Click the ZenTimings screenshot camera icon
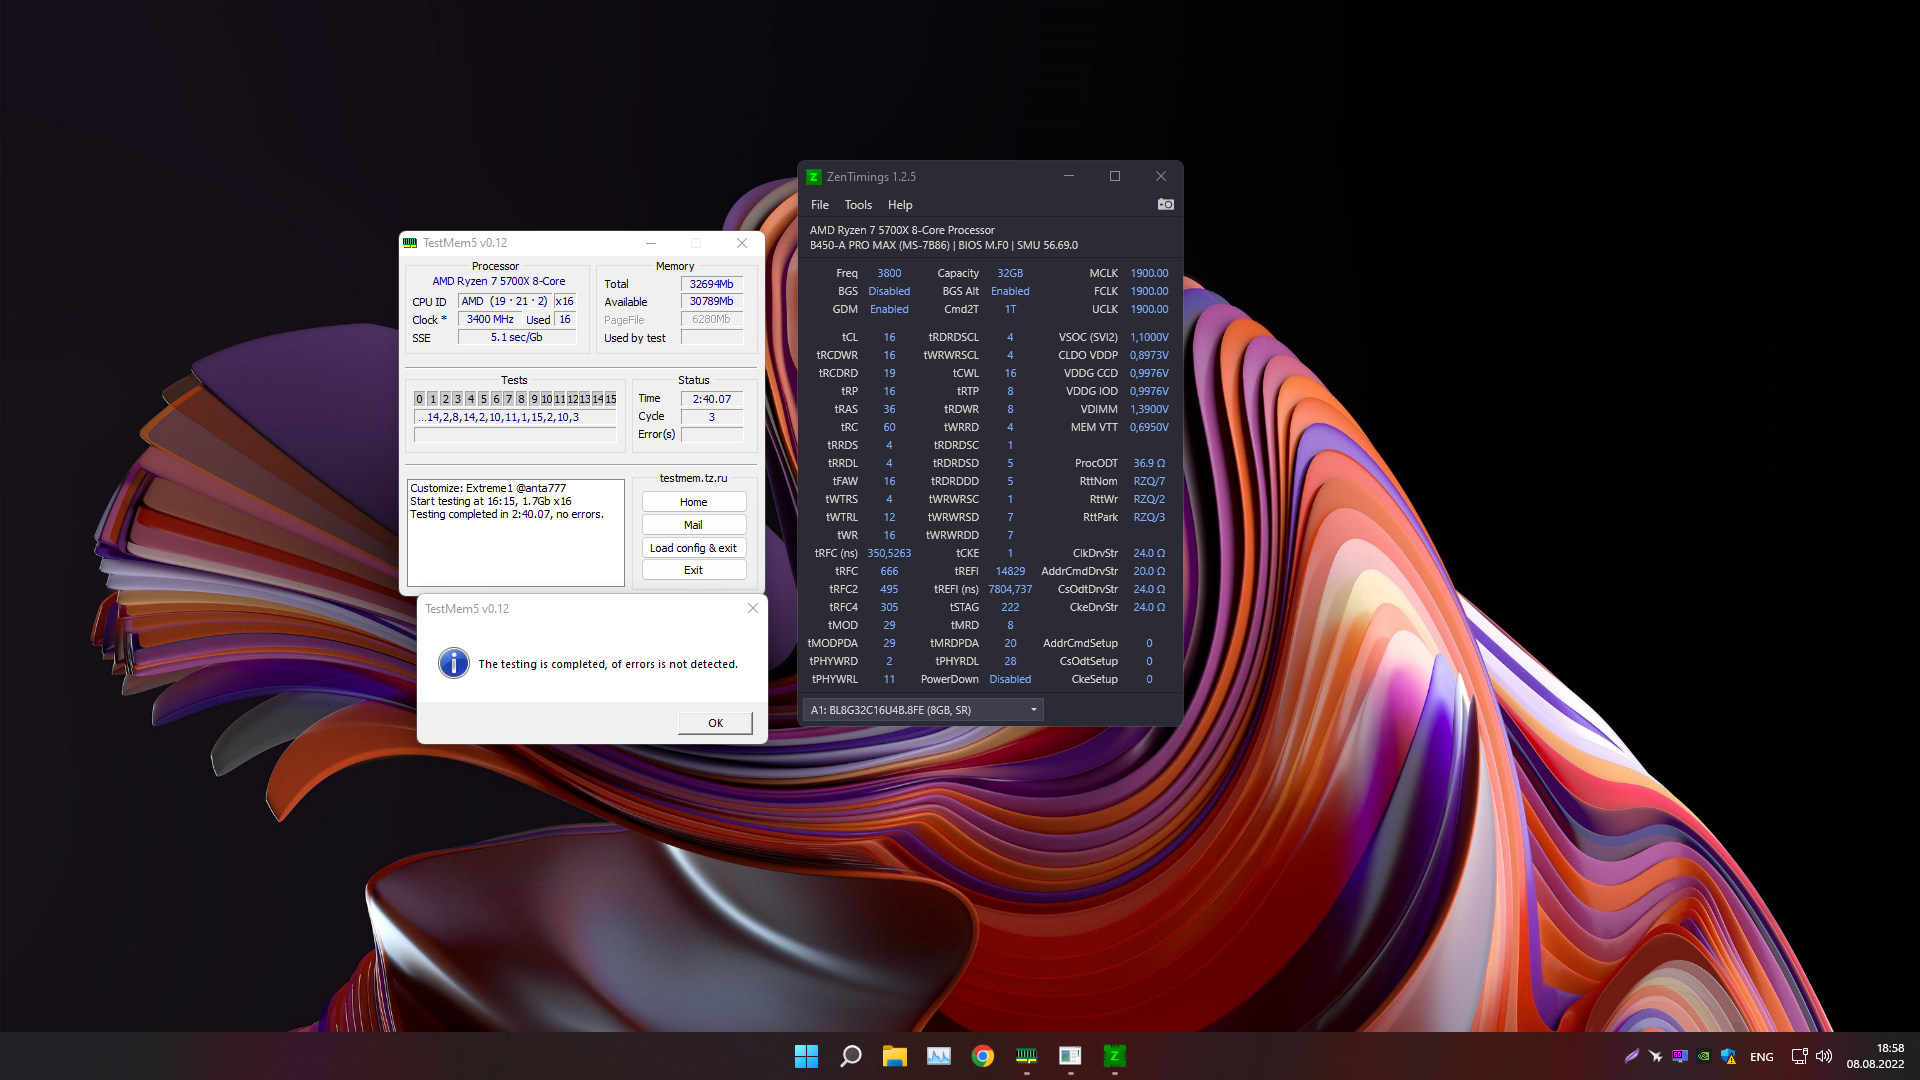Screen dimensions: 1920x1080 (x=1165, y=204)
